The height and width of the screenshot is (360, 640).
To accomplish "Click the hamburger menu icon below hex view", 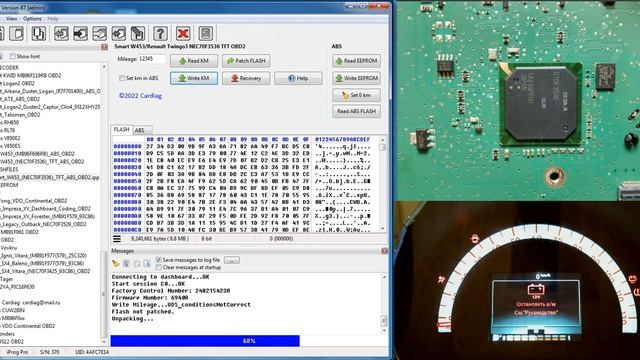I will click(117, 239).
